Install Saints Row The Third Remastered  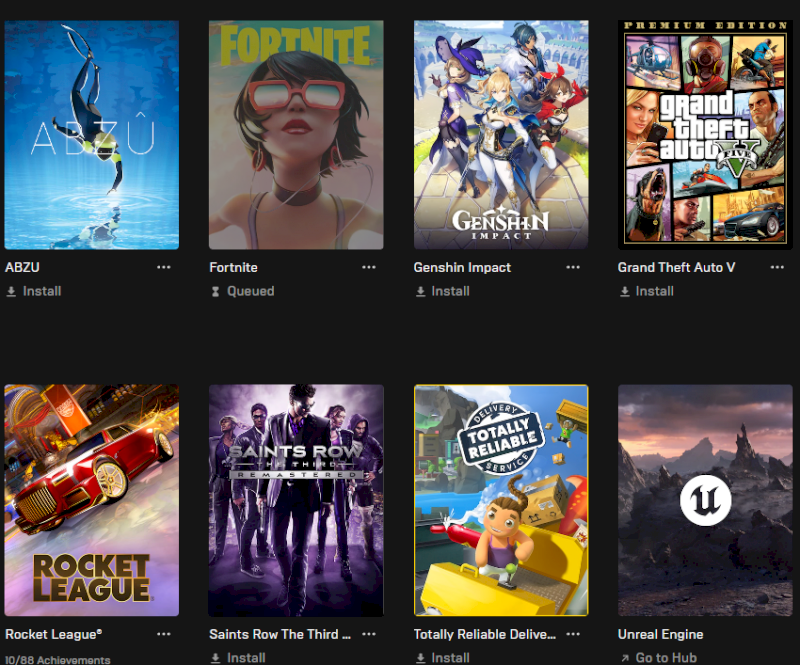pos(246,657)
